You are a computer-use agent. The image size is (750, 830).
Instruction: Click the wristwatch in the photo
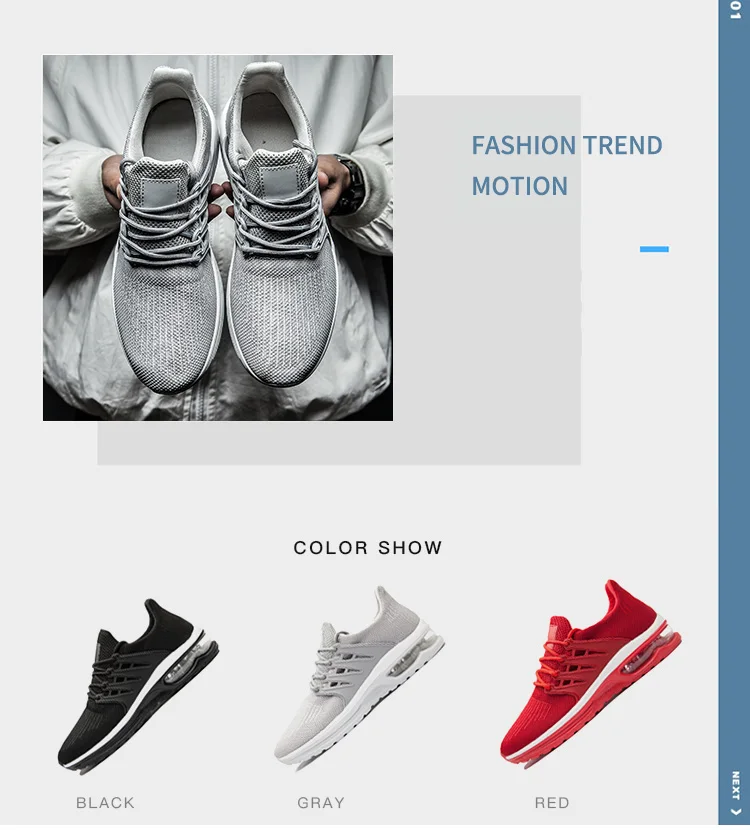pyautogui.click(x=349, y=185)
